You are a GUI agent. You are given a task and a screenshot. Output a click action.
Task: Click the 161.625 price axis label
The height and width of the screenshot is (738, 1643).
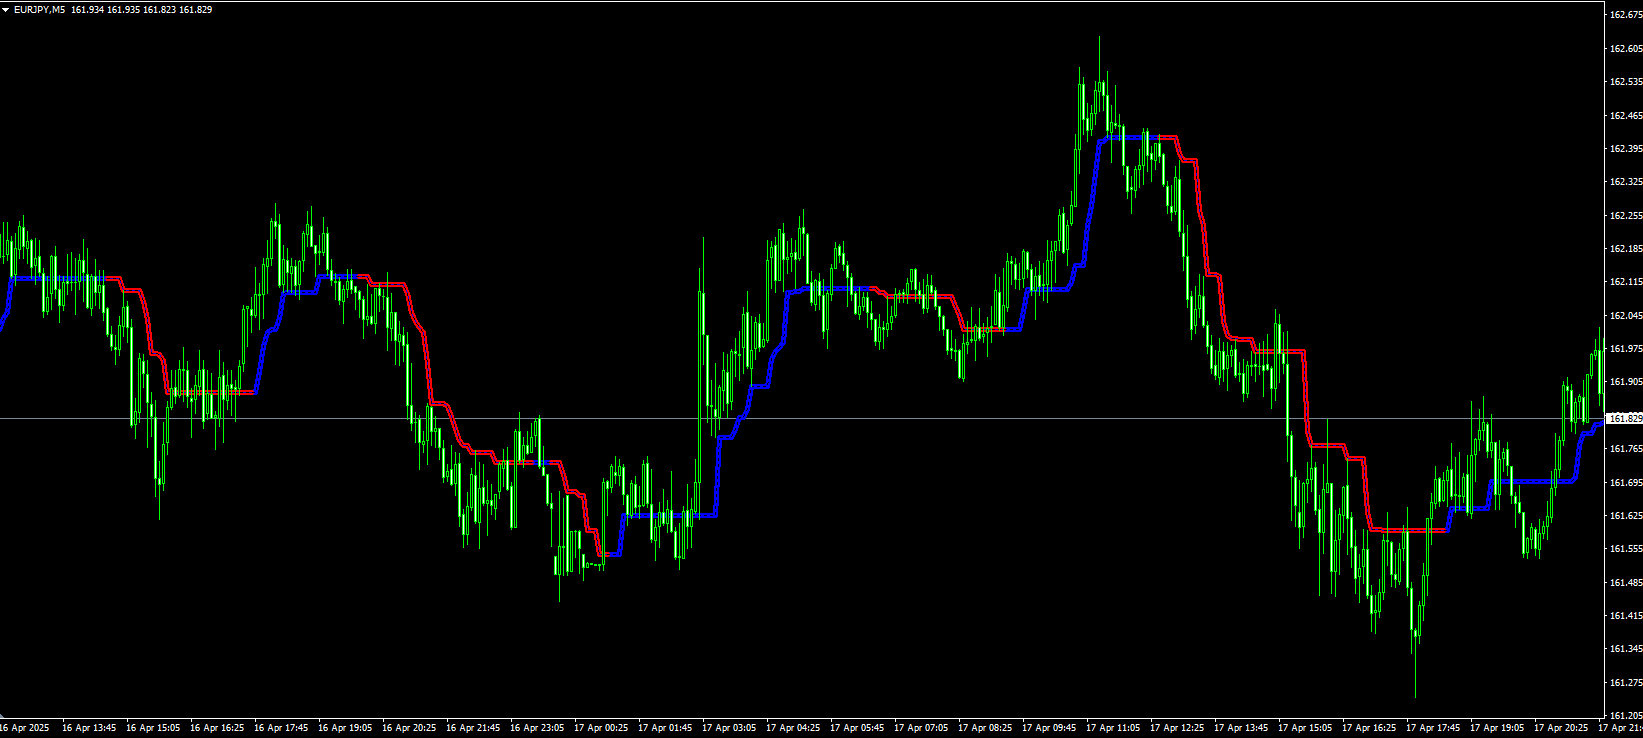click(x=1625, y=515)
